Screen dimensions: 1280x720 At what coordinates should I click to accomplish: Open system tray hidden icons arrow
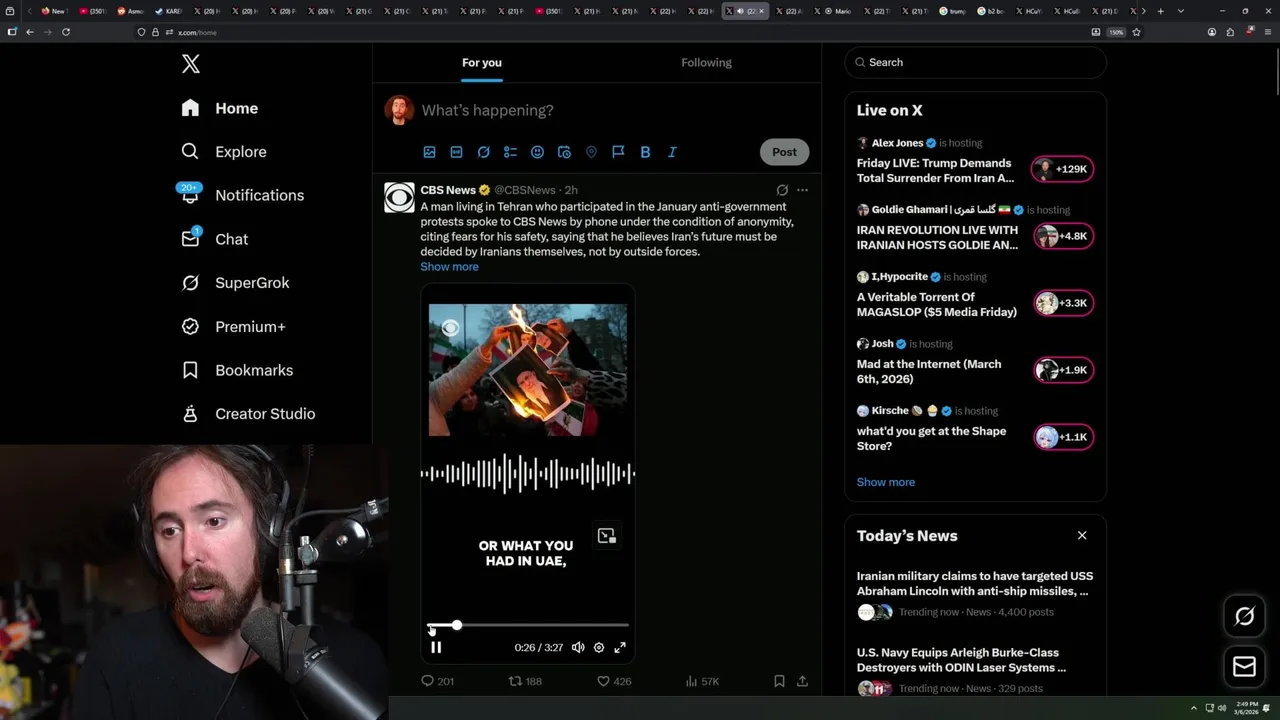[1194, 708]
